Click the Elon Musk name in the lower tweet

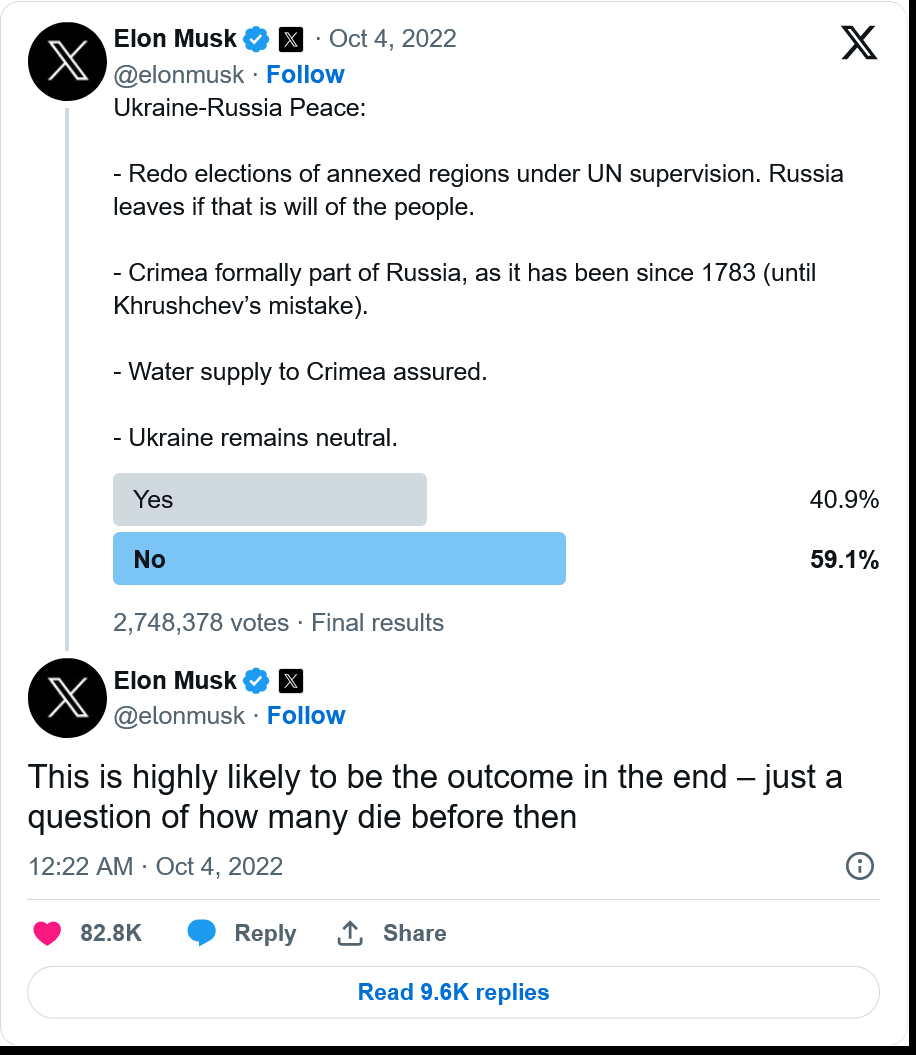pyautogui.click(x=175, y=681)
